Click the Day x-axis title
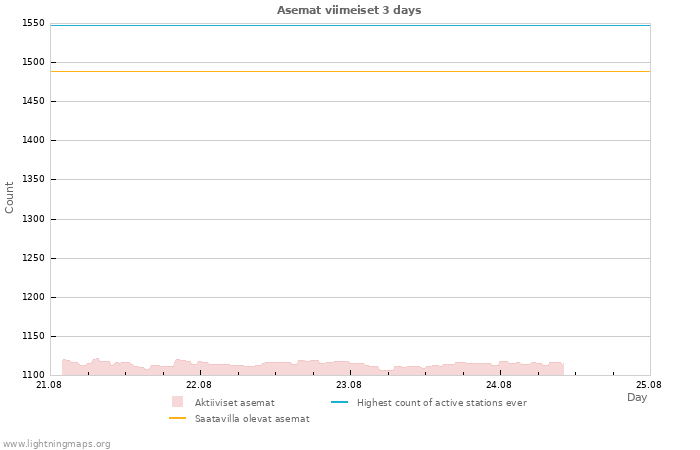 pos(637,397)
